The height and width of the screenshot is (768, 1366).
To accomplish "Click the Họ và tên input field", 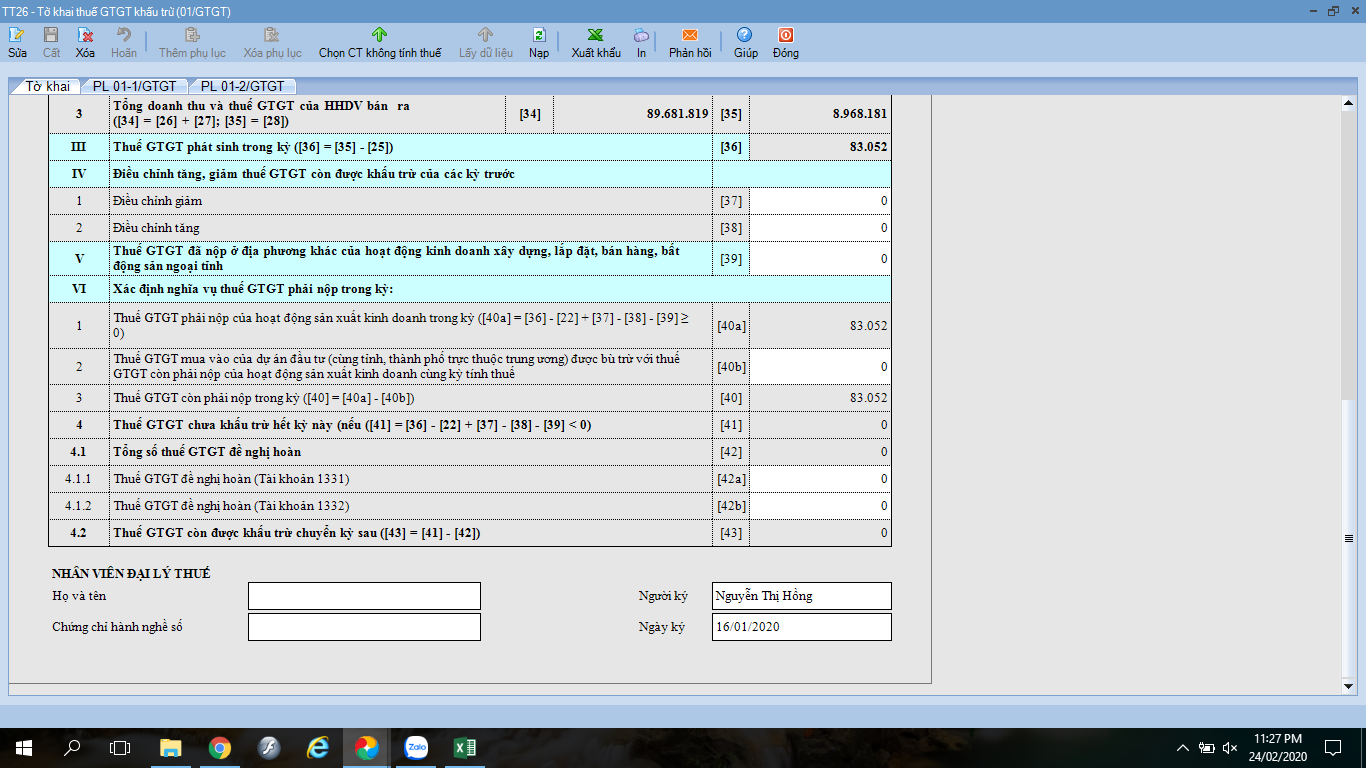I will point(364,596).
